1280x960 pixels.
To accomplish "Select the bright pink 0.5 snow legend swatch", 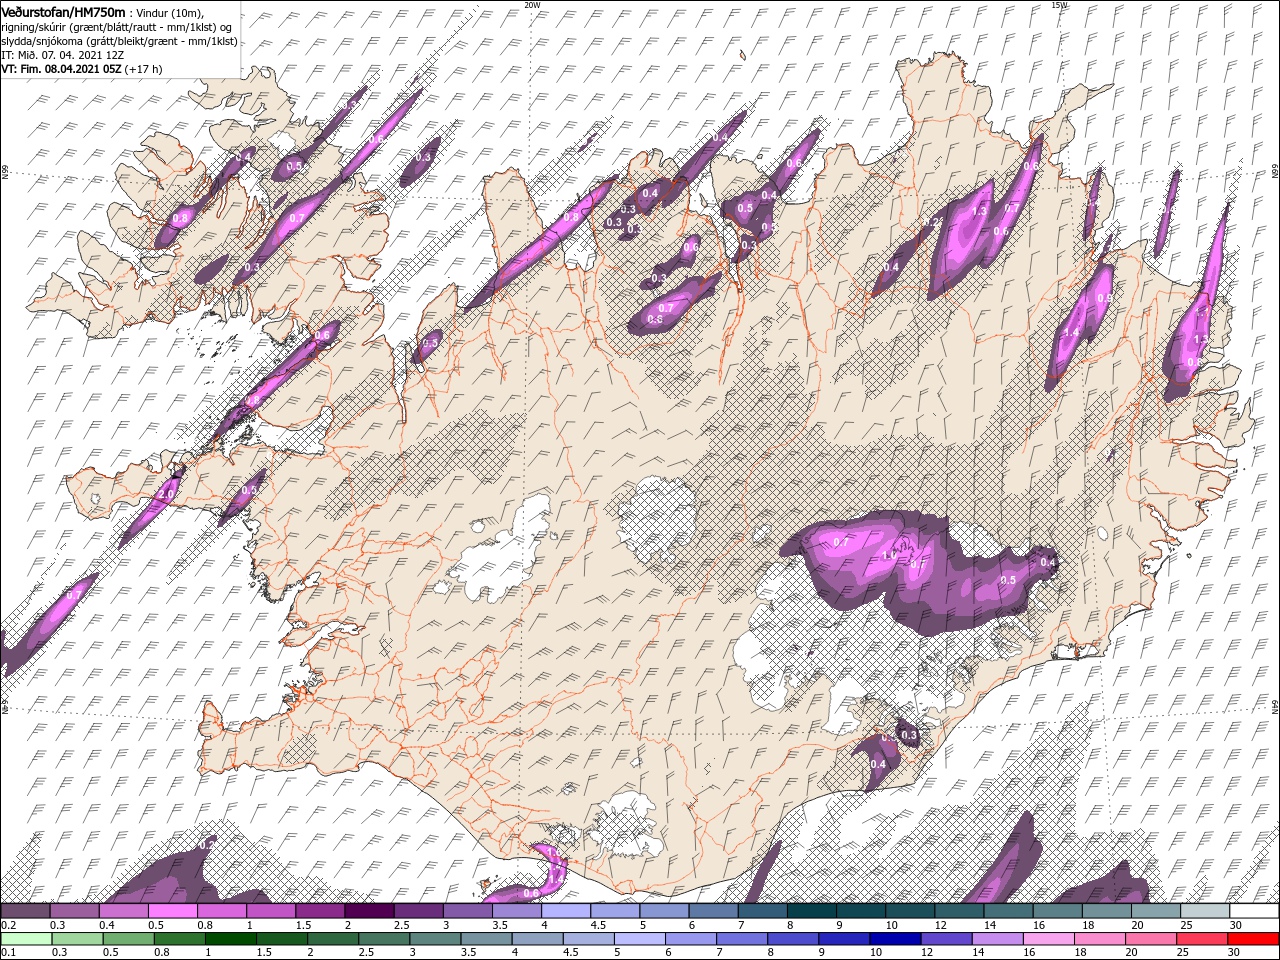I will [172, 910].
